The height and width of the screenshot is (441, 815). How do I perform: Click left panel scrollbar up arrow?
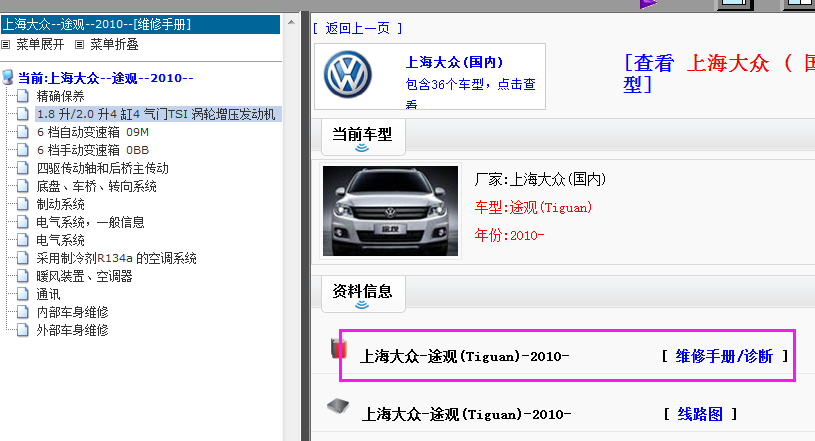pyautogui.click(x=291, y=22)
